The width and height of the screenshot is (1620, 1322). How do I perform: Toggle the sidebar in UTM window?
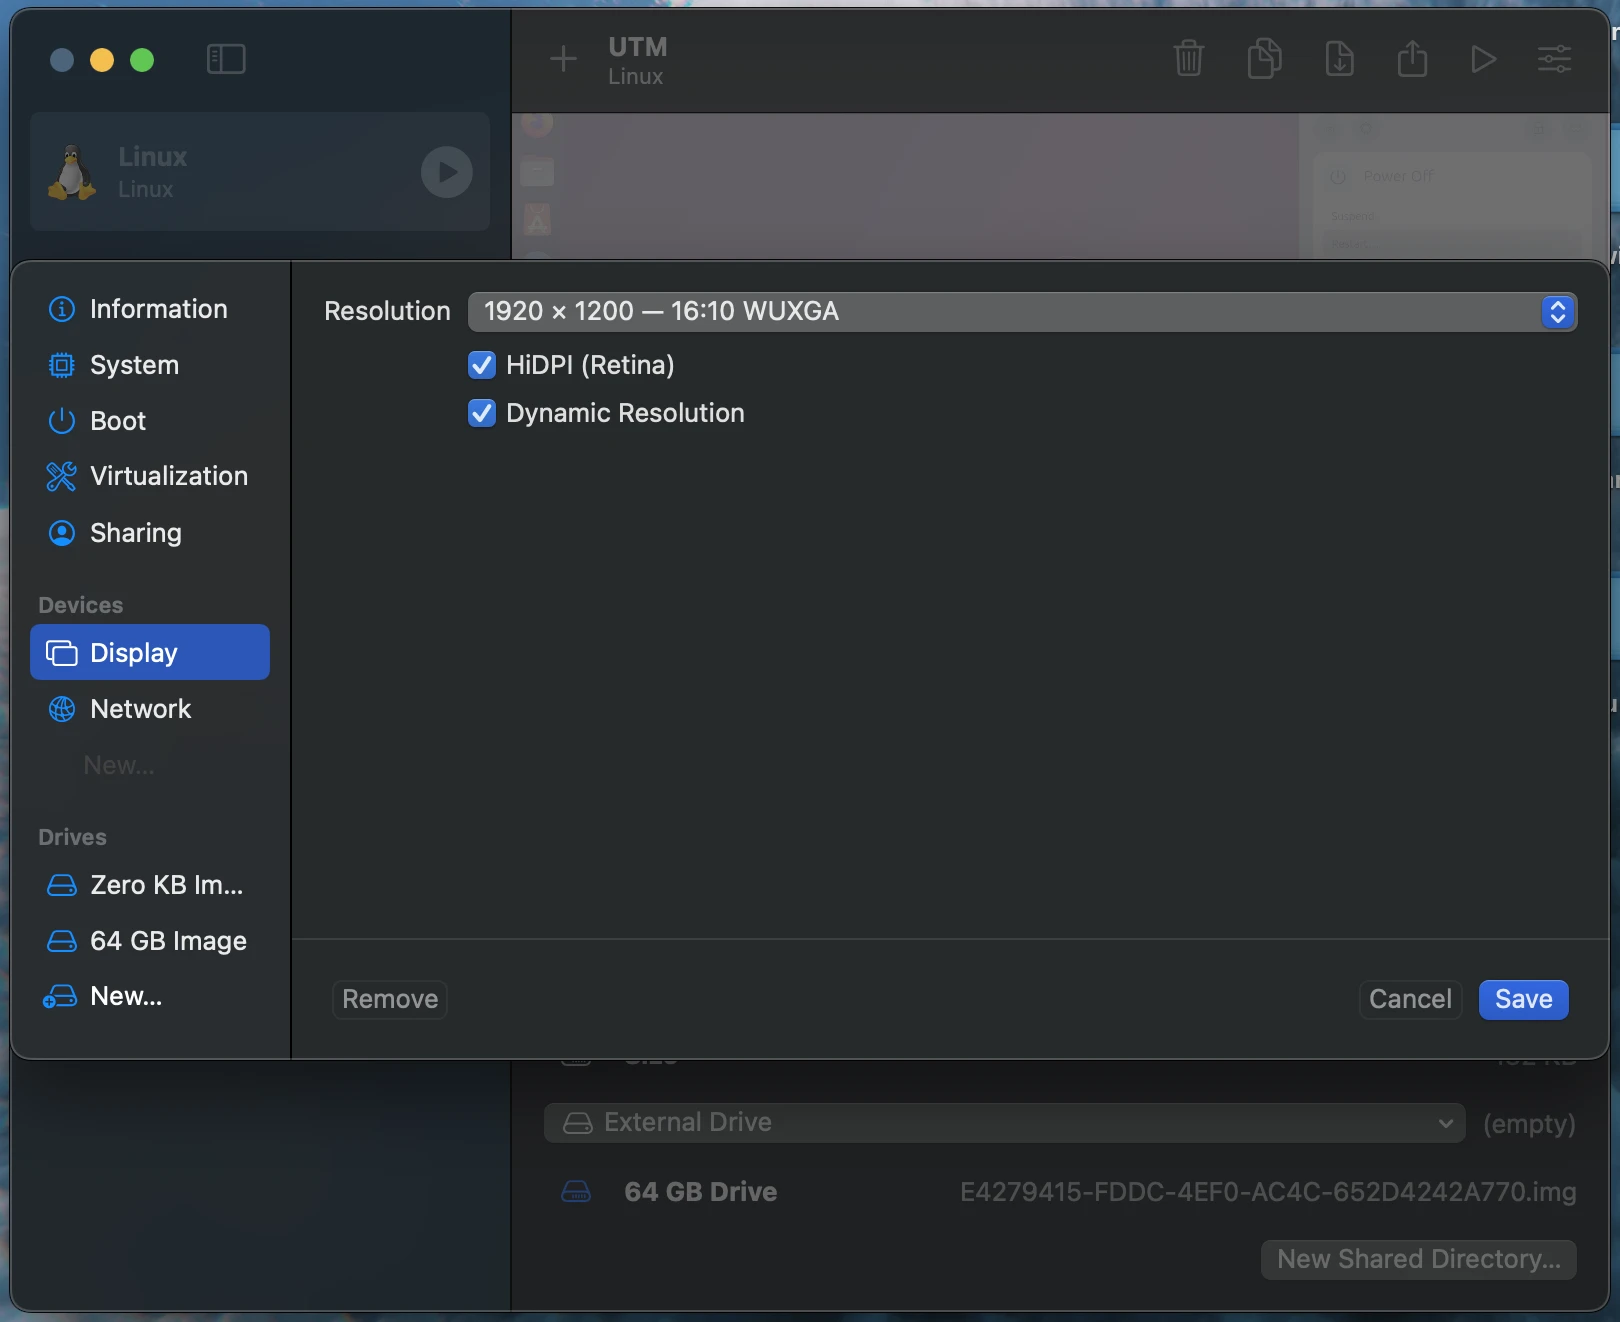pos(226,59)
